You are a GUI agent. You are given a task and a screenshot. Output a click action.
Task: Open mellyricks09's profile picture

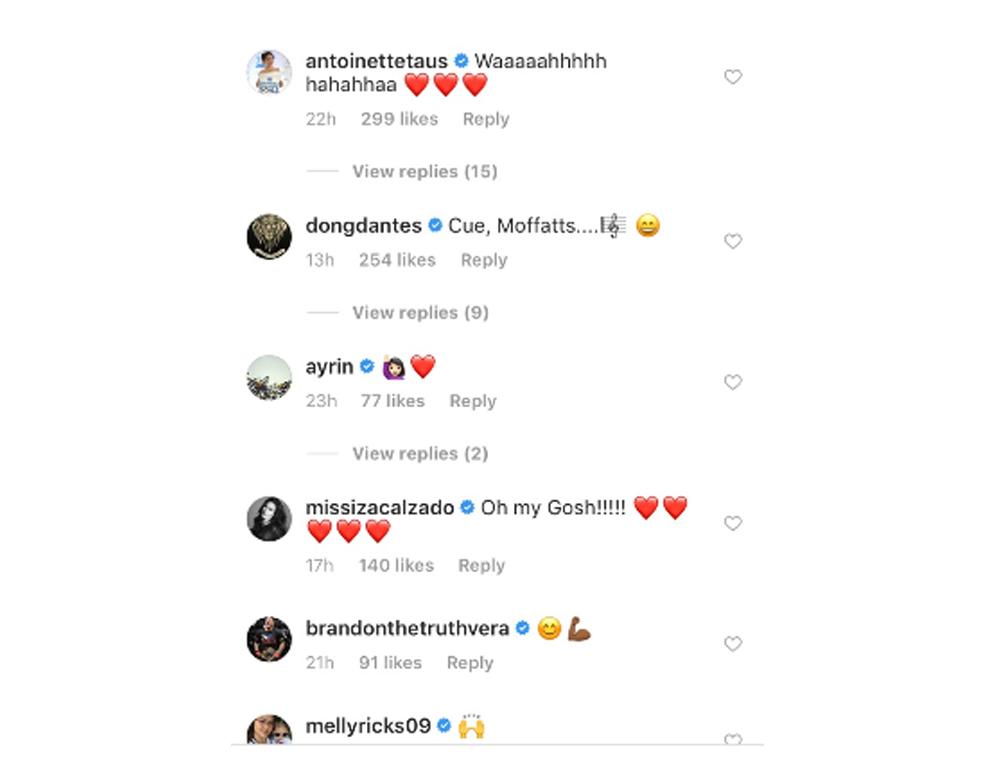(x=269, y=729)
